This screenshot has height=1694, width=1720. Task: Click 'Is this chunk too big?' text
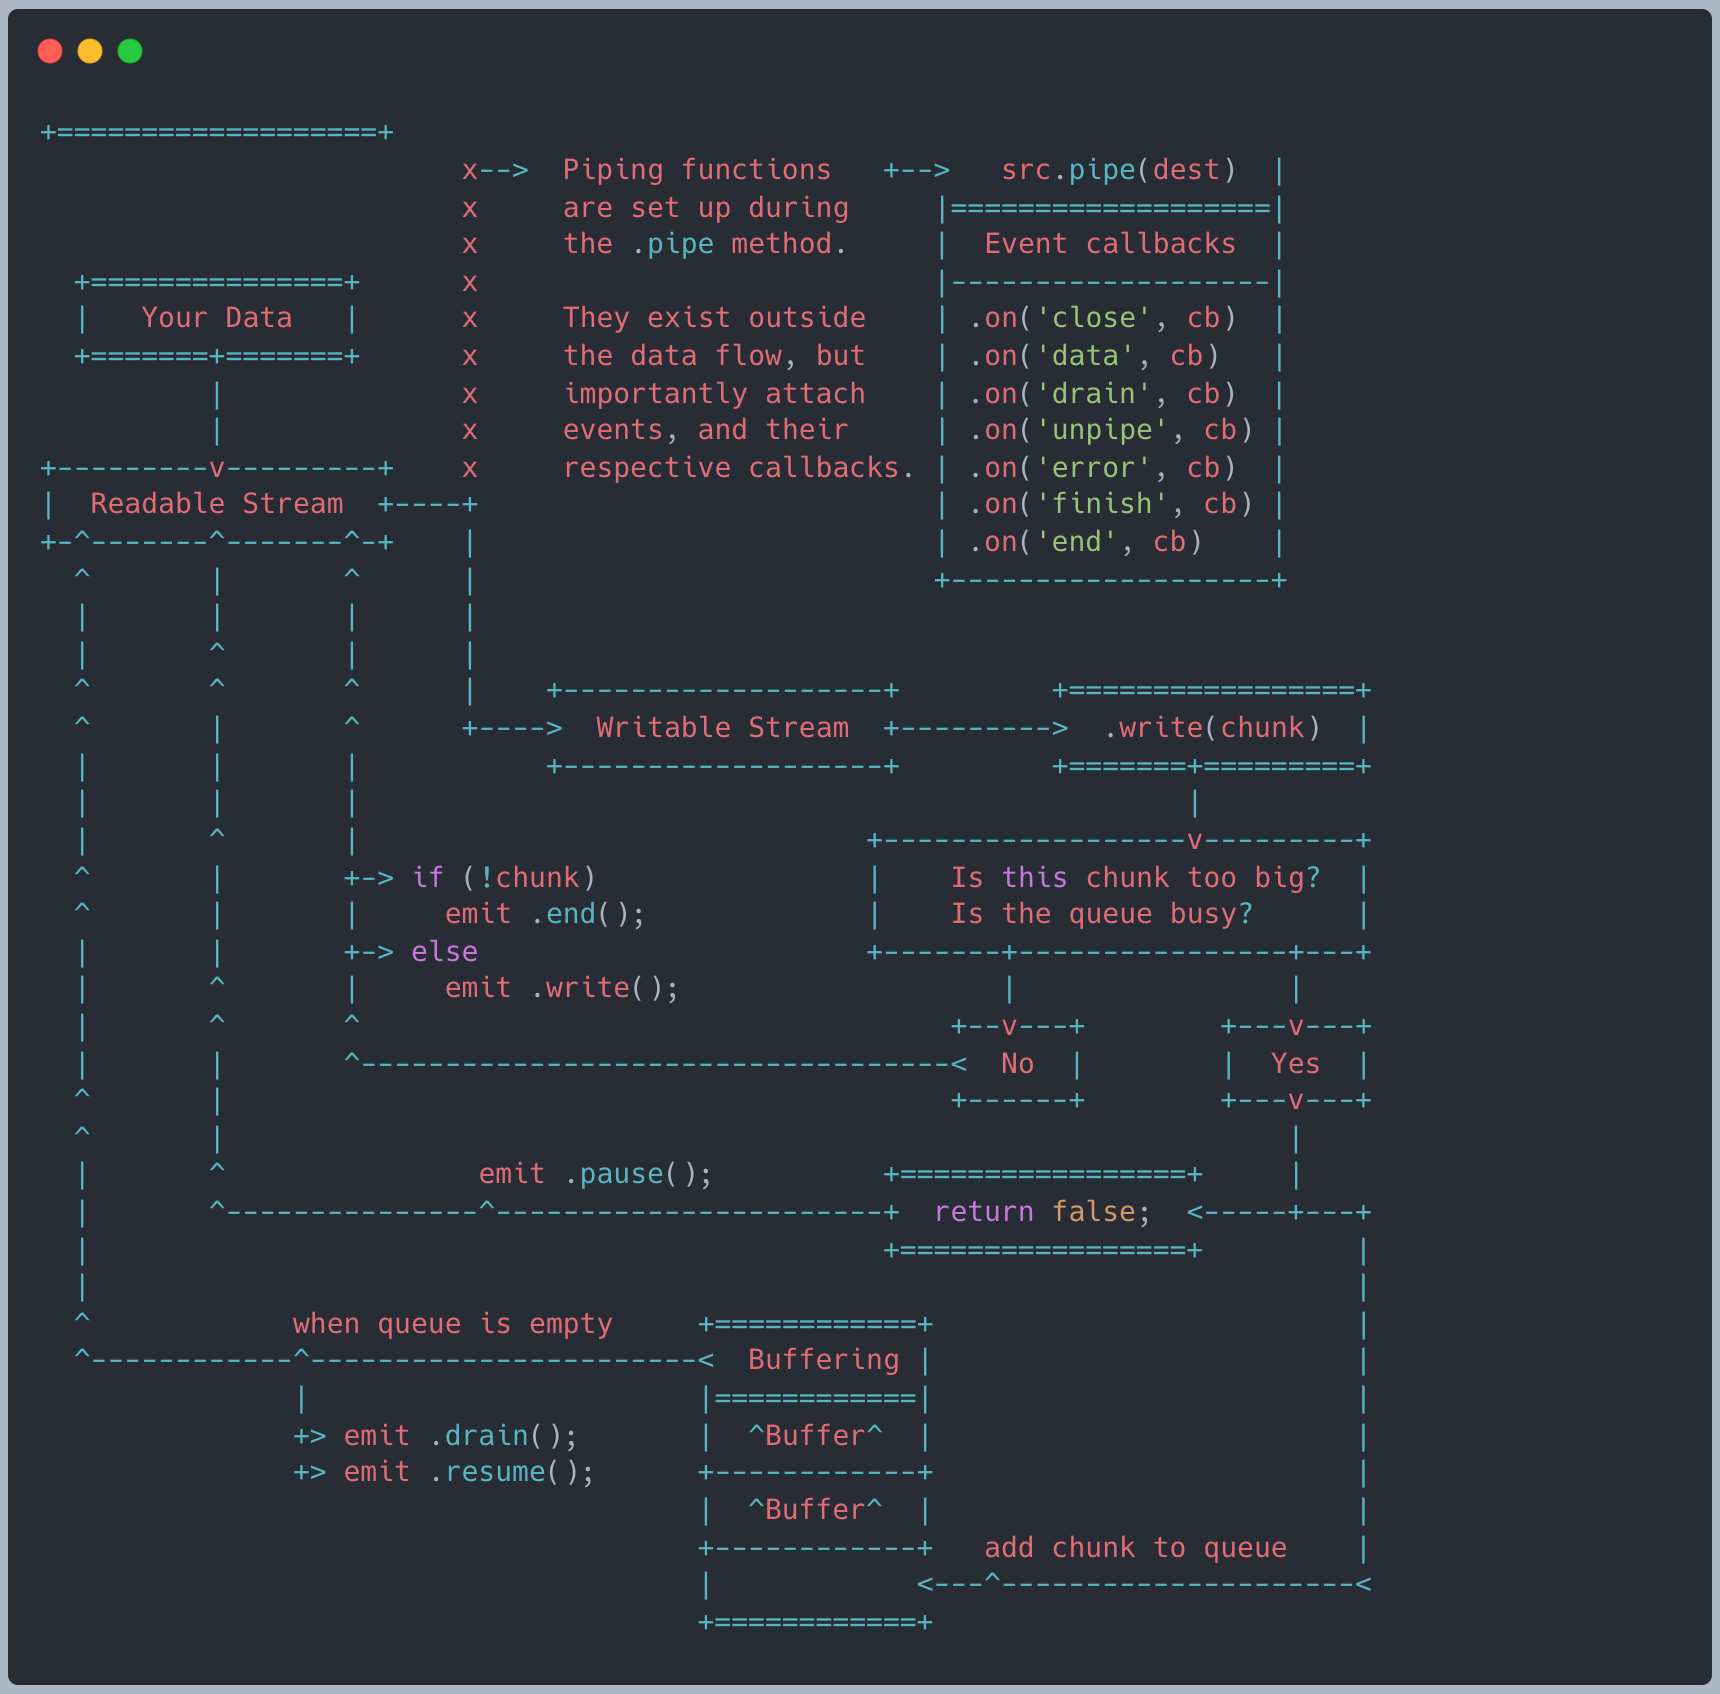(x=1136, y=878)
